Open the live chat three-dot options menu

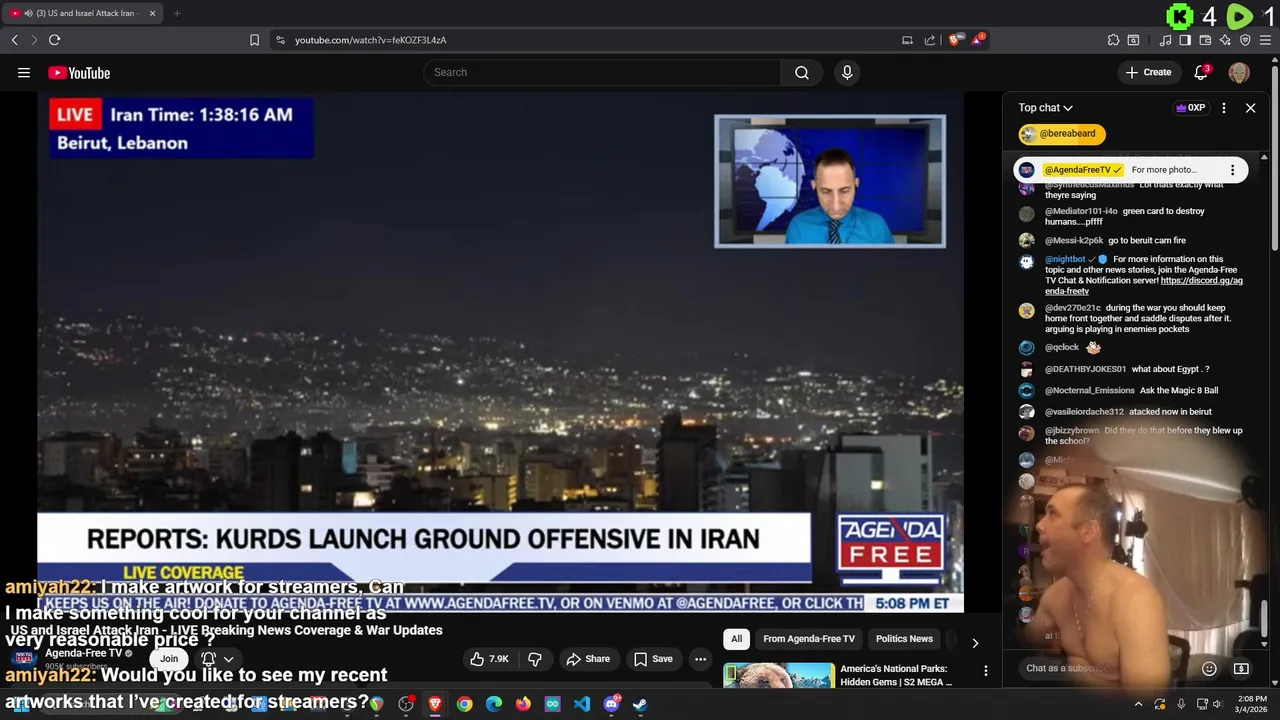click(1223, 108)
